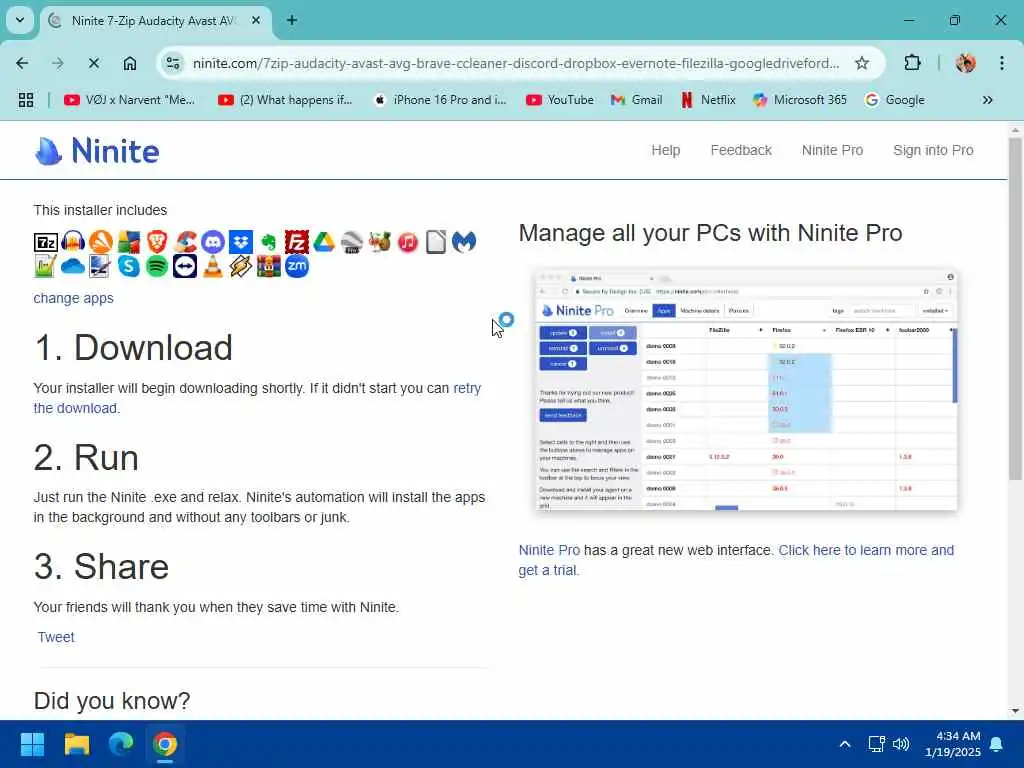
Task: Click the address bar URL
Action: (516, 63)
